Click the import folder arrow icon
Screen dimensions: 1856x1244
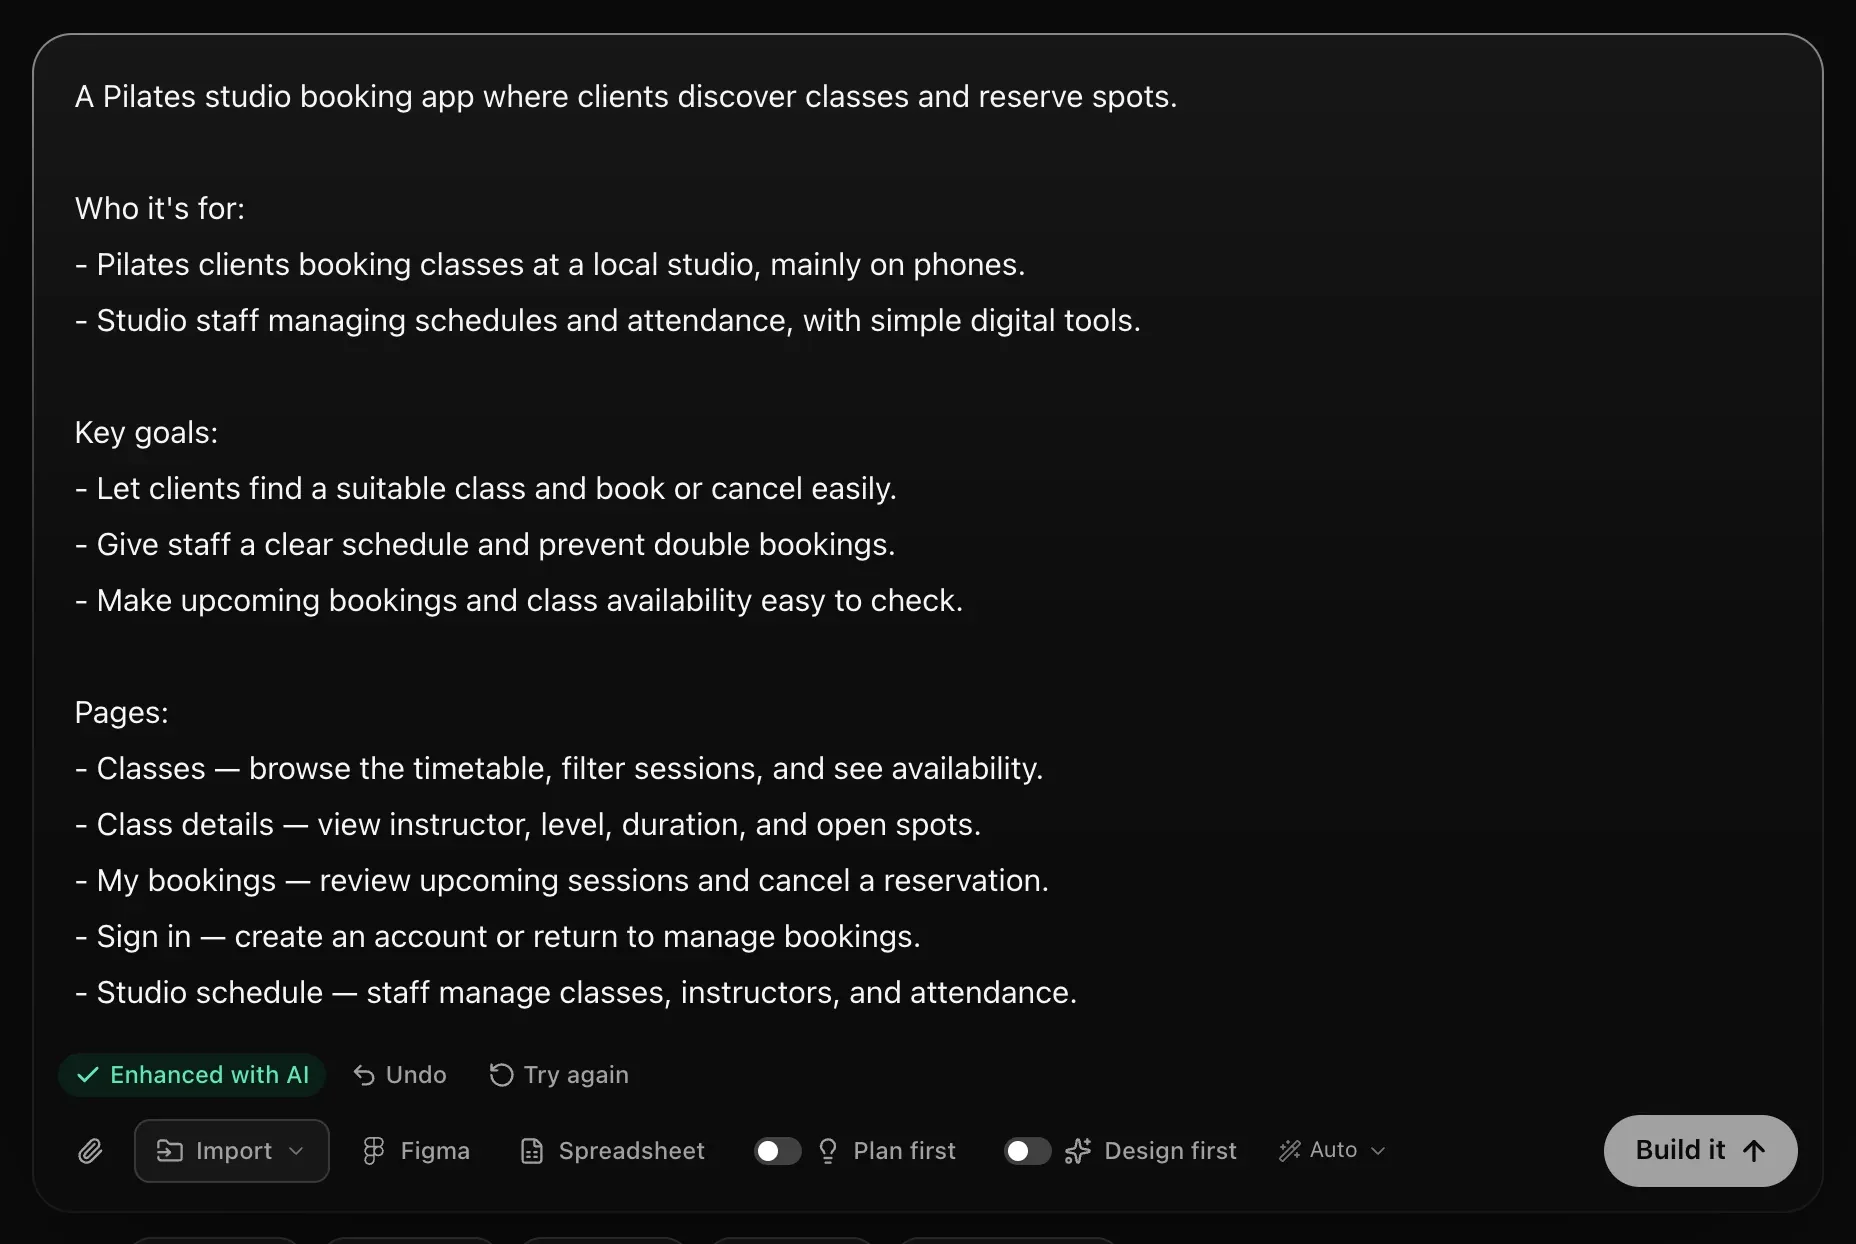coord(170,1151)
